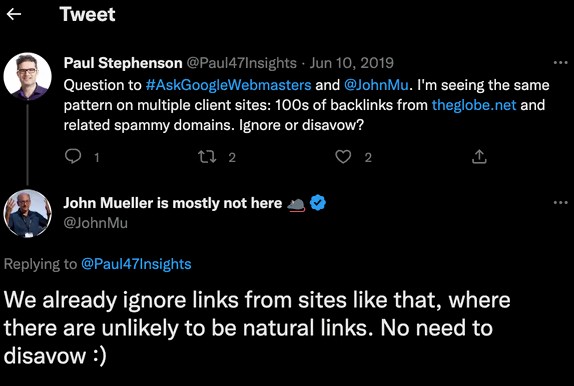Open reply on Paul Stephenson's tweet
Image resolution: width=574 pixels, height=386 pixels.
(x=73, y=156)
